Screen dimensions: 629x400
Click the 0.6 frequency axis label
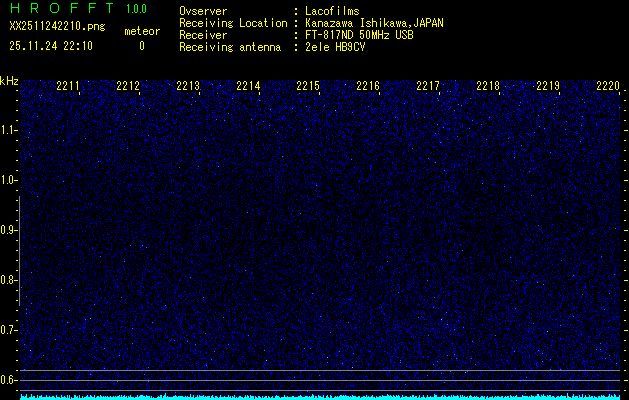[x=9, y=380]
